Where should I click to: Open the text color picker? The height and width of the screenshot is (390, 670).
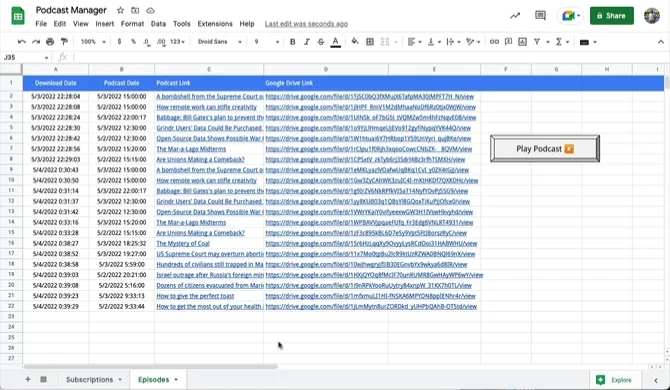[335, 42]
